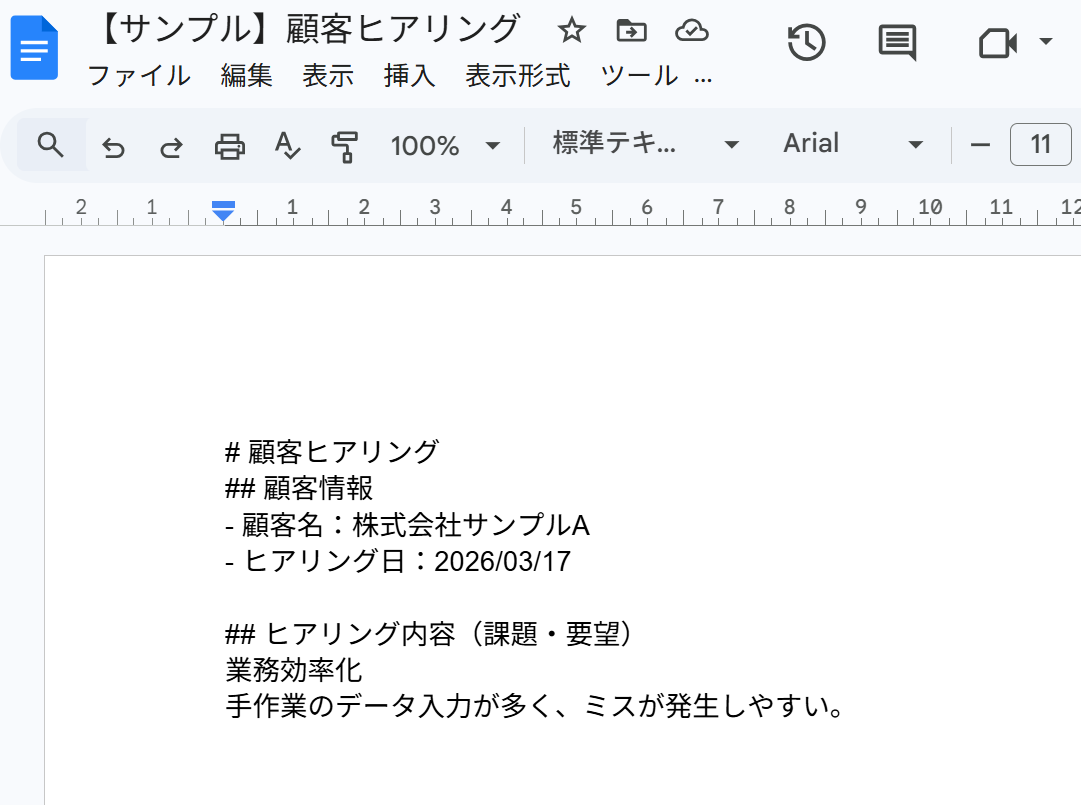The height and width of the screenshot is (805, 1081).
Task: Open the 編集 menu
Action: tap(247, 76)
